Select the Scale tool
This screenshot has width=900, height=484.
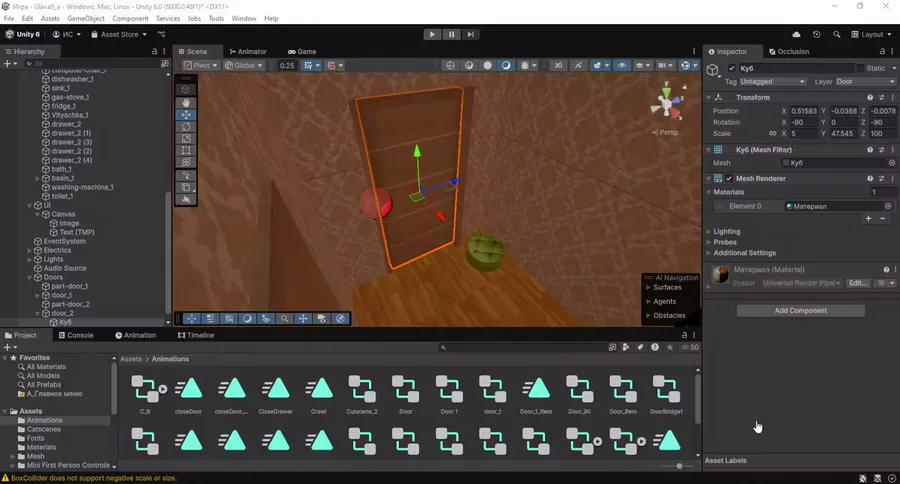pyautogui.click(x=185, y=139)
